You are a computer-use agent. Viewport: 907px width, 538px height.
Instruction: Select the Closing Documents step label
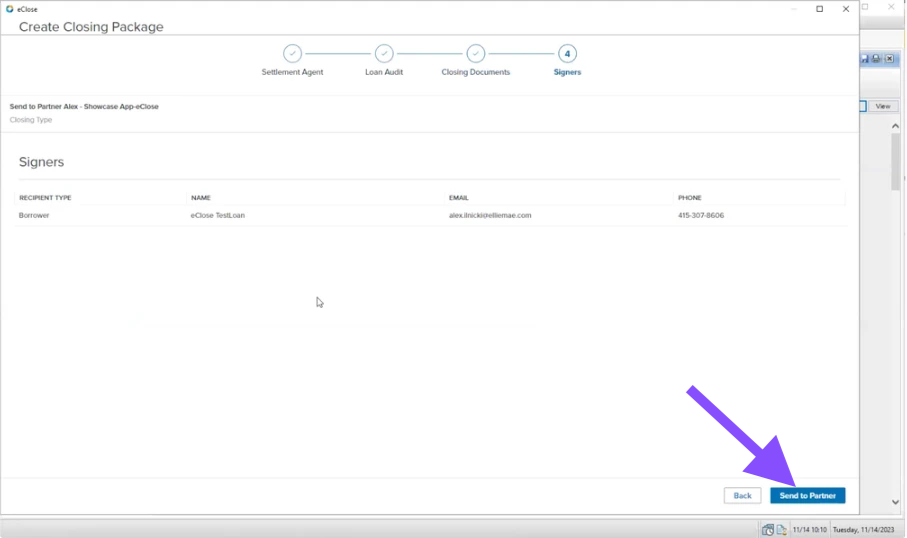pos(475,72)
